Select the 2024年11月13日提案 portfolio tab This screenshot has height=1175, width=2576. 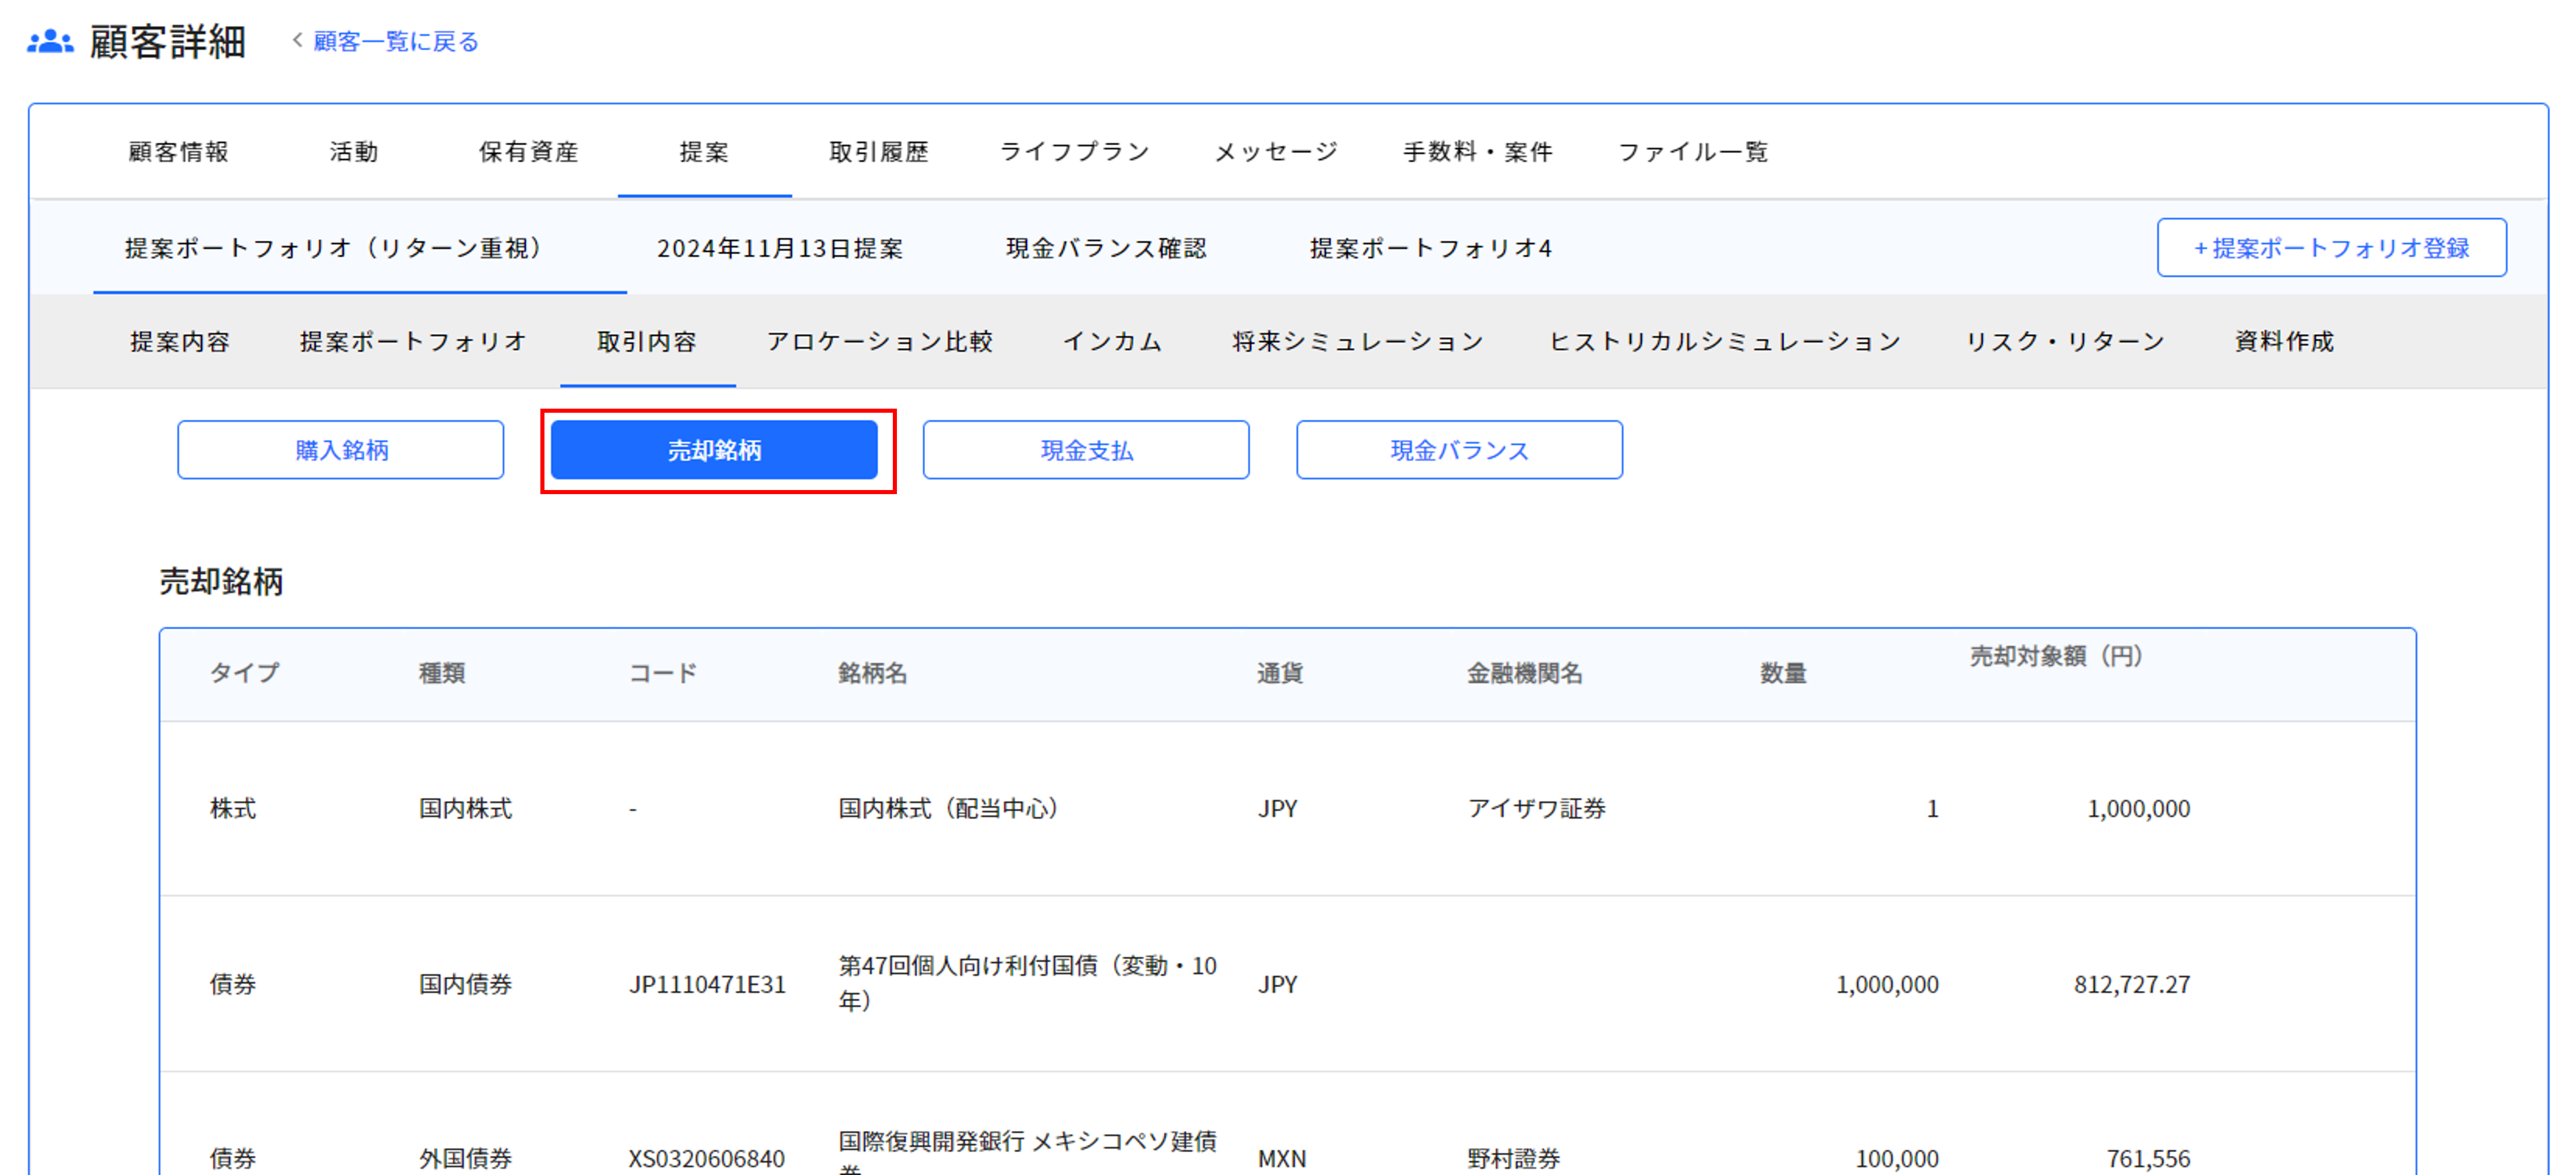779,248
